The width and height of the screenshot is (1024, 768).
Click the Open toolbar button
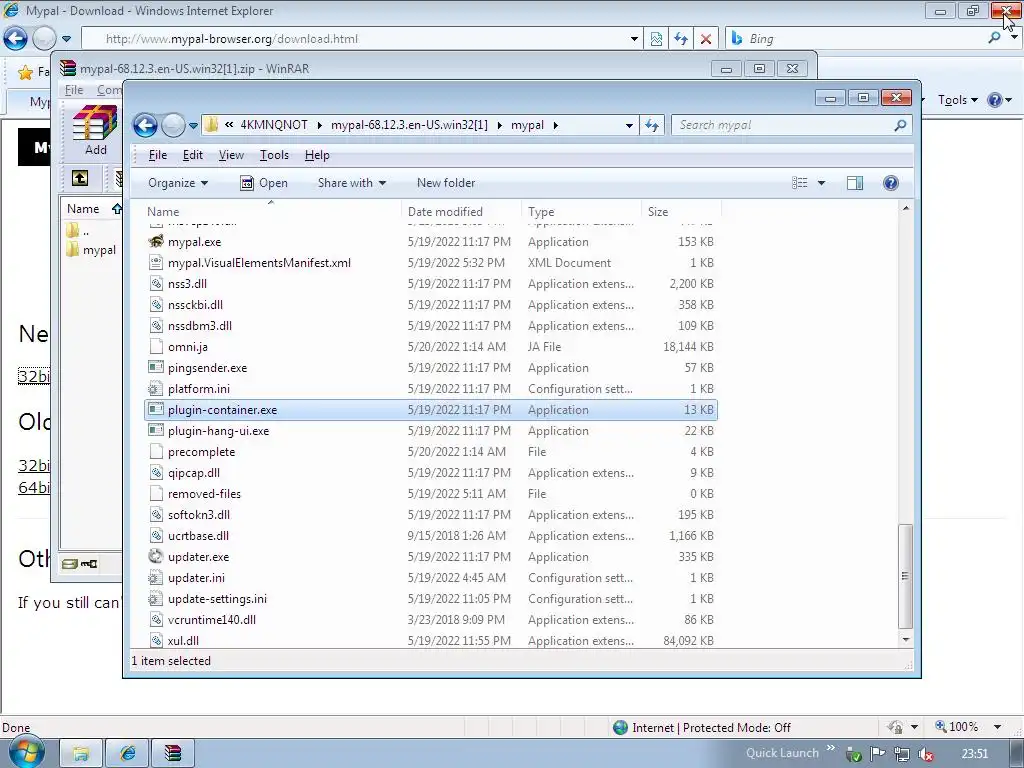tap(264, 183)
